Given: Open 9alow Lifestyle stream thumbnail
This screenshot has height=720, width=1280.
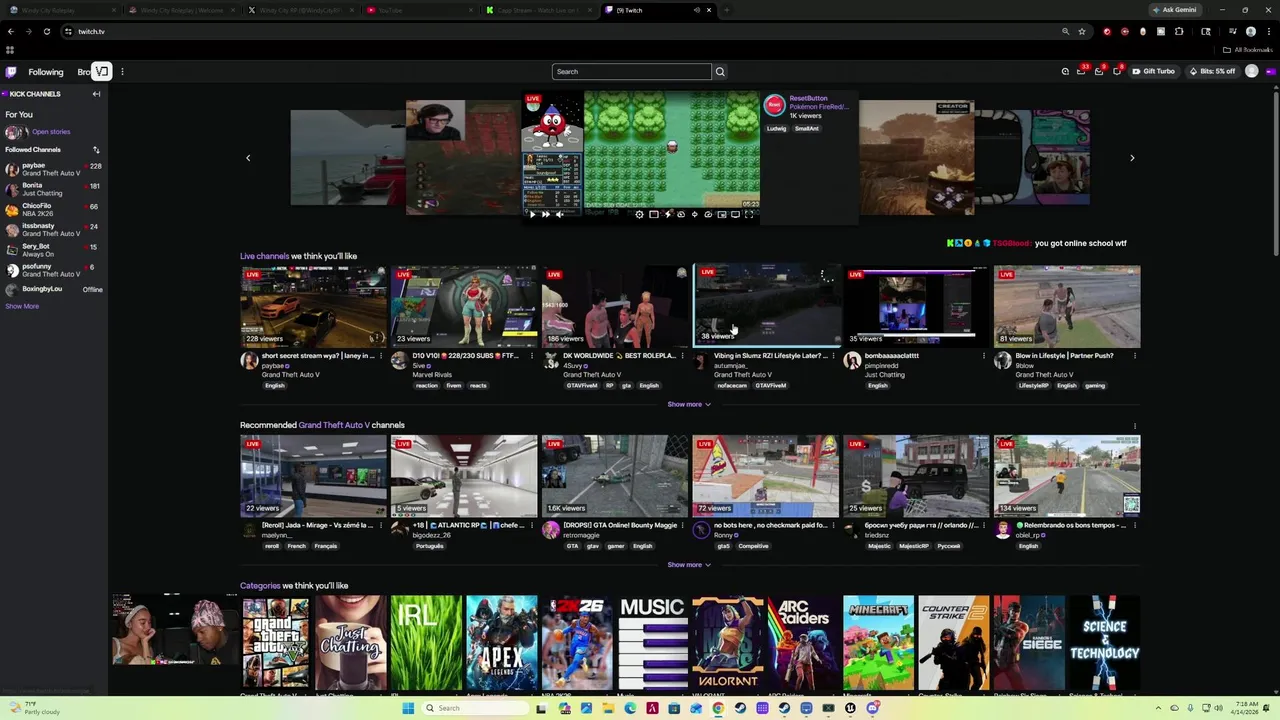Looking at the screenshot, I should [x=1067, y=306].
